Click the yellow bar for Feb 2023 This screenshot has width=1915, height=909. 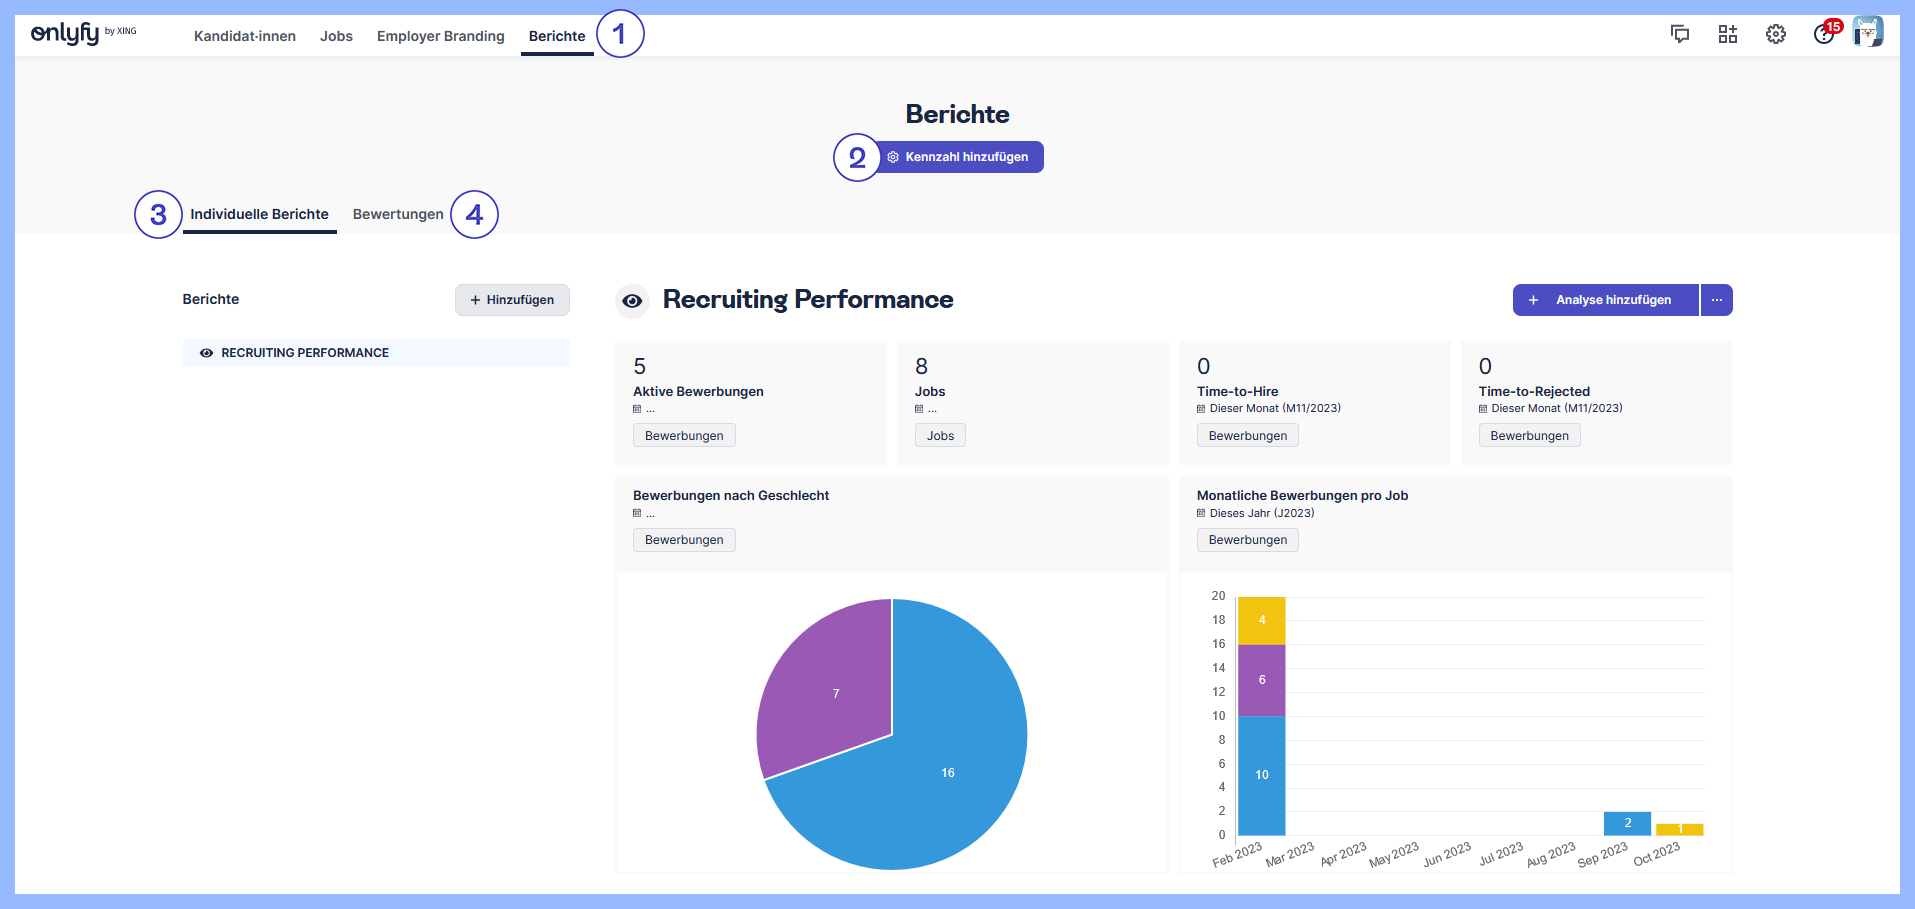[x=1261, y=618]
